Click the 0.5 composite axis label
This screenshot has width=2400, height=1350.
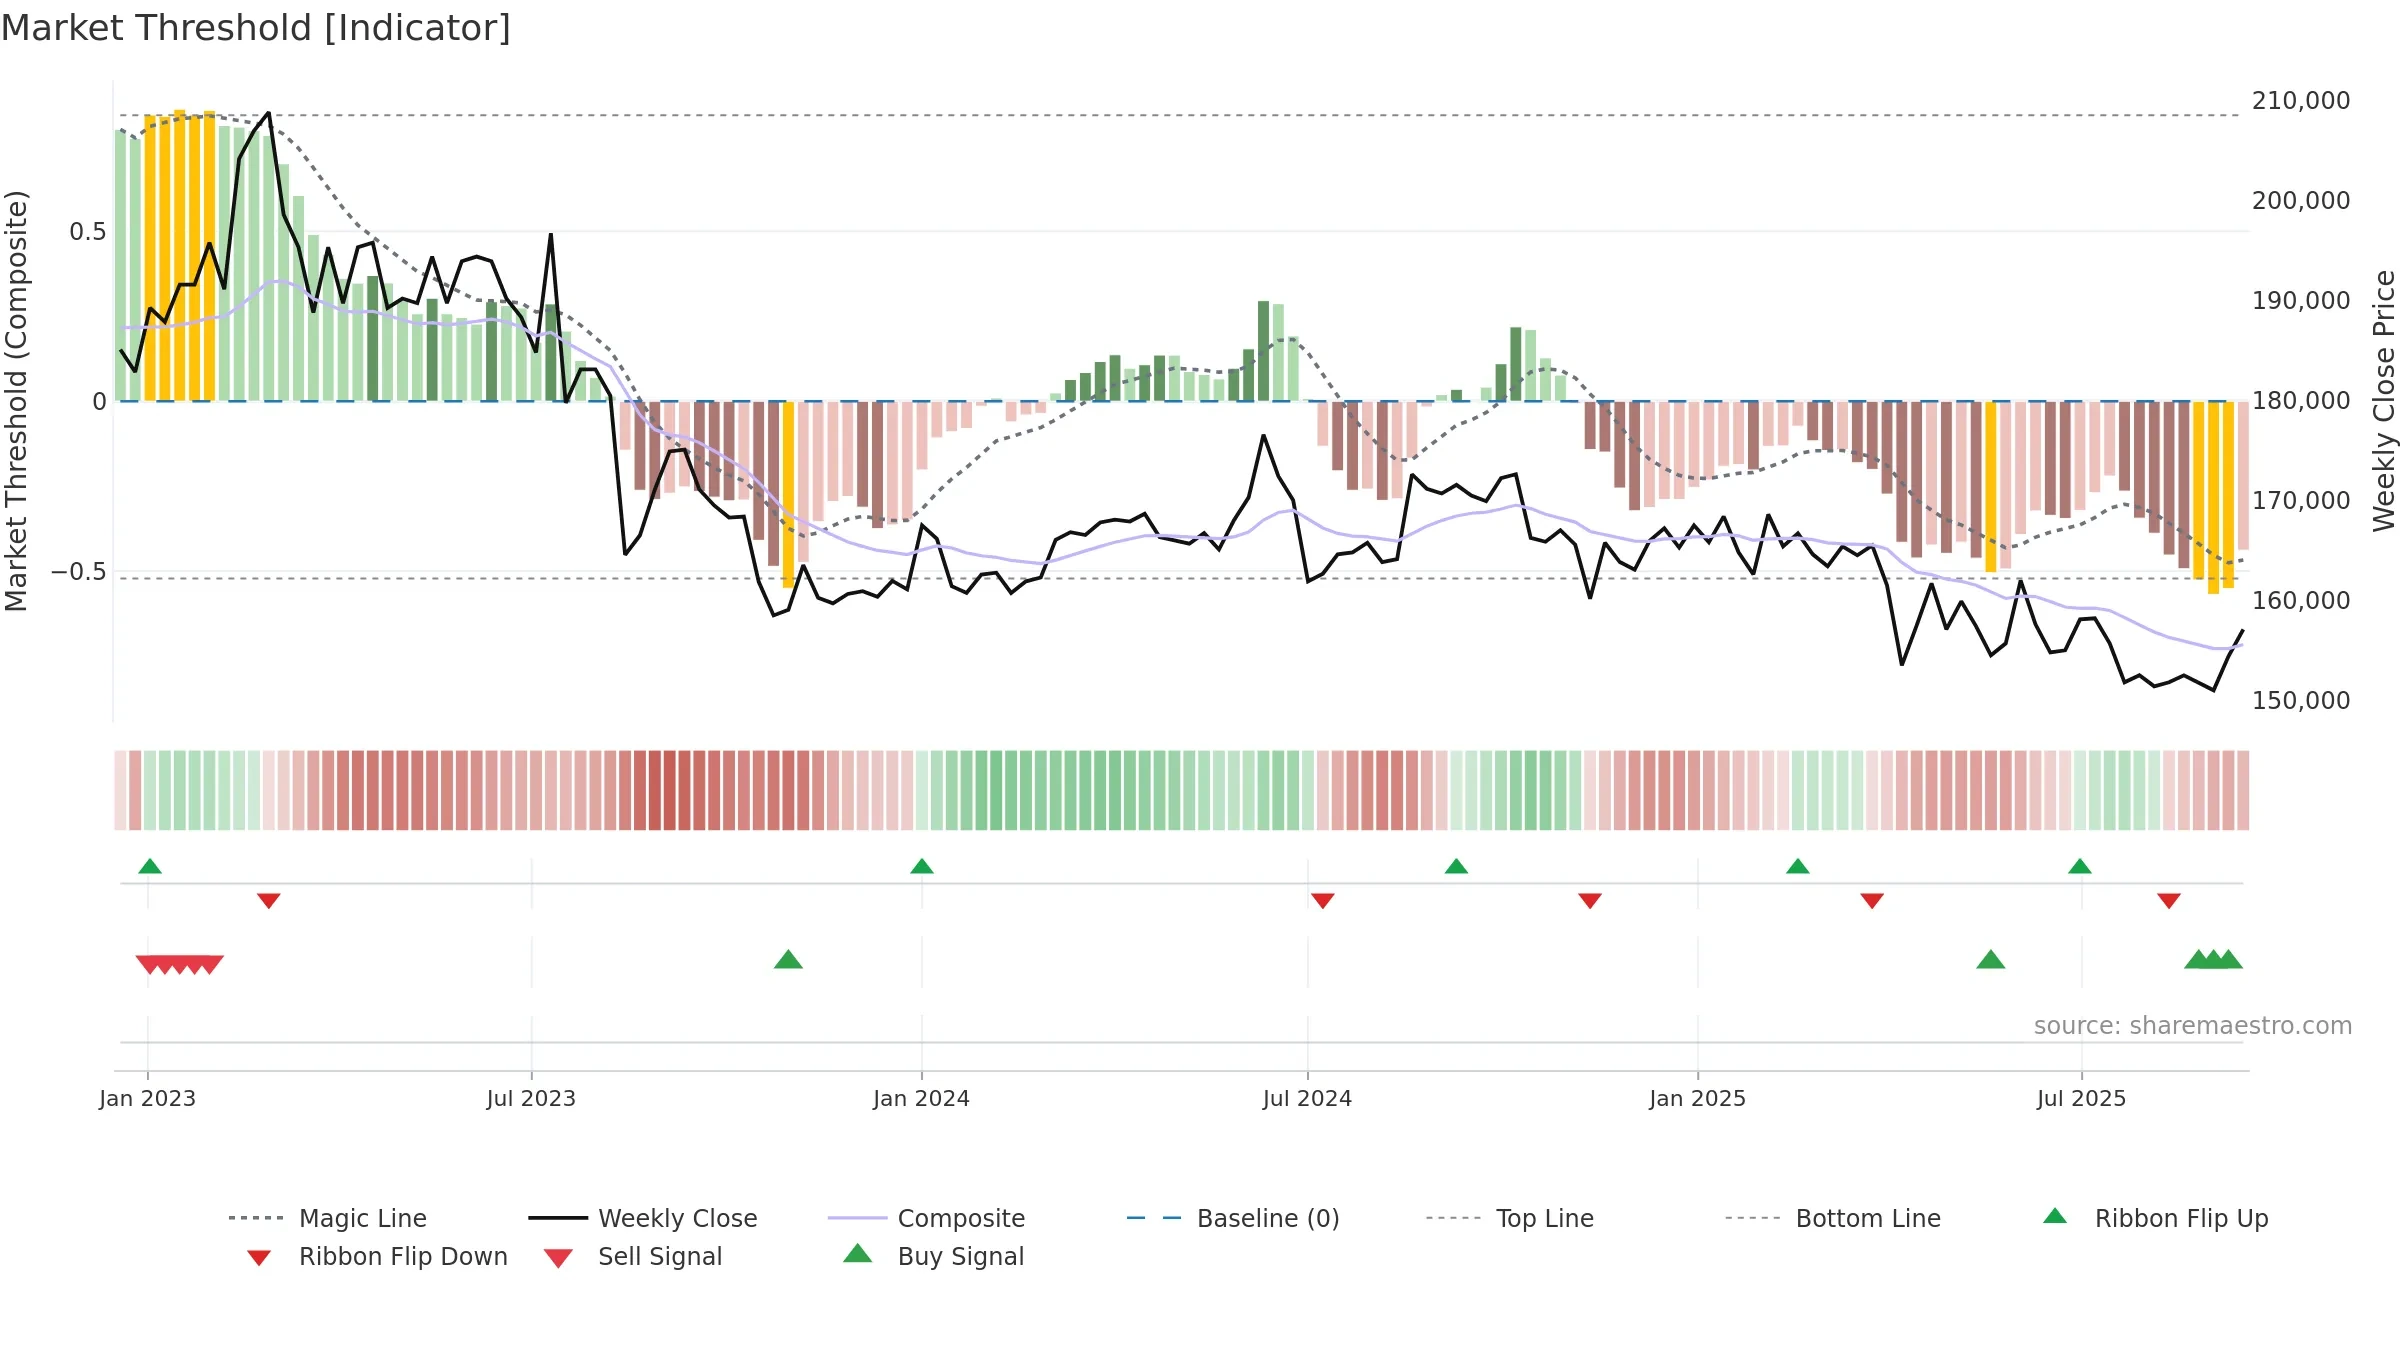tap(88, 232)
